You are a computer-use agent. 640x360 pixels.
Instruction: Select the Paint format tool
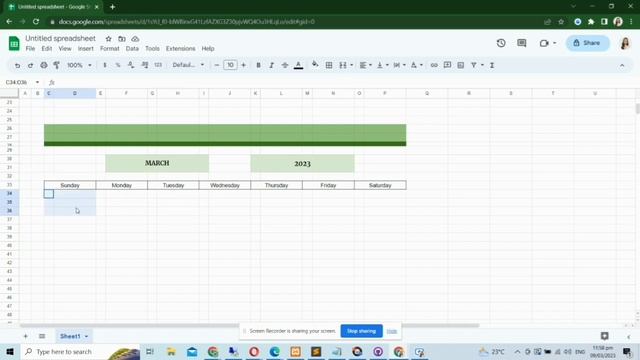pos(57,65)
